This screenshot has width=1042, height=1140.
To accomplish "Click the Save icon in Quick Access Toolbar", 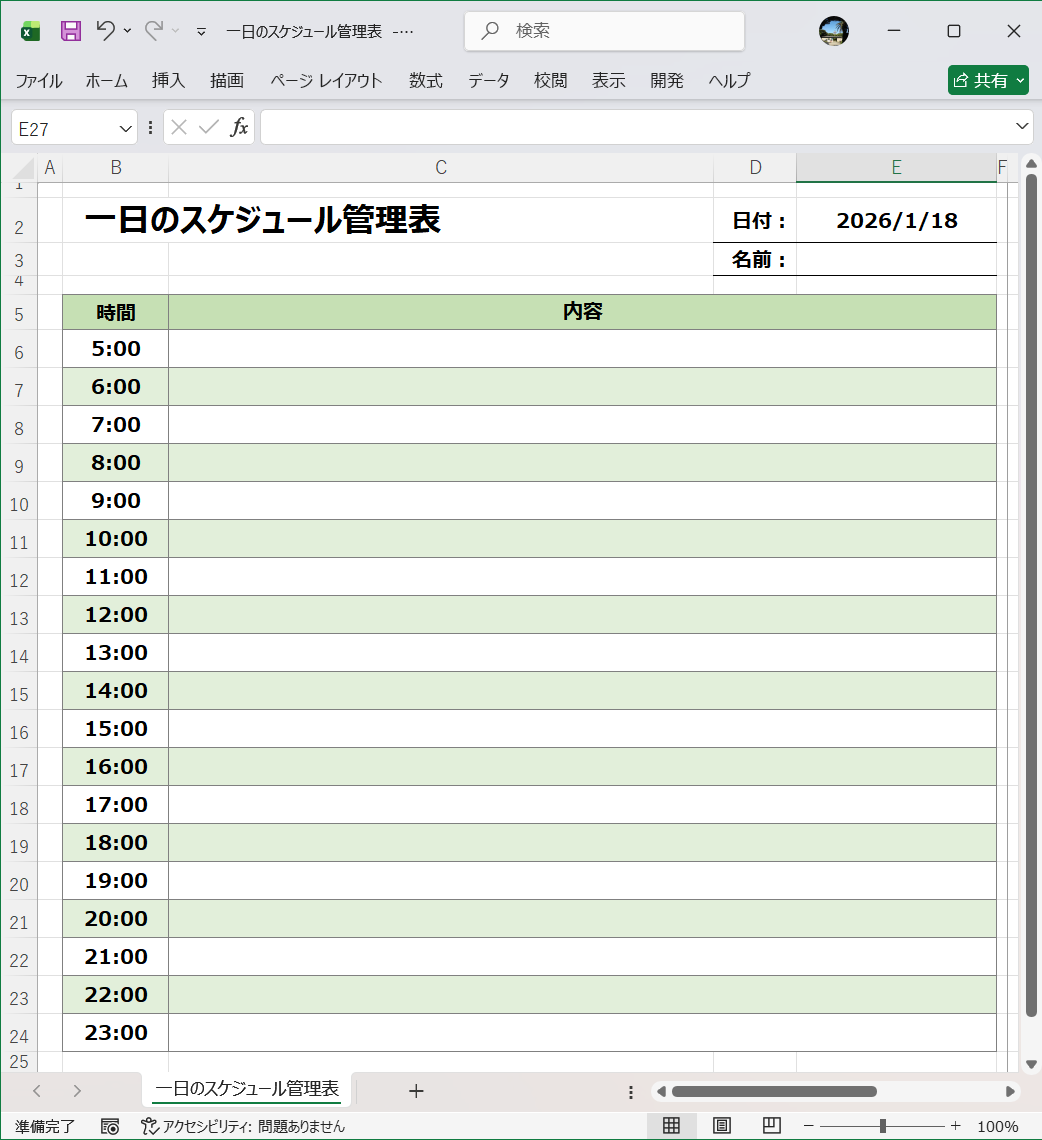I will [70, 31].
